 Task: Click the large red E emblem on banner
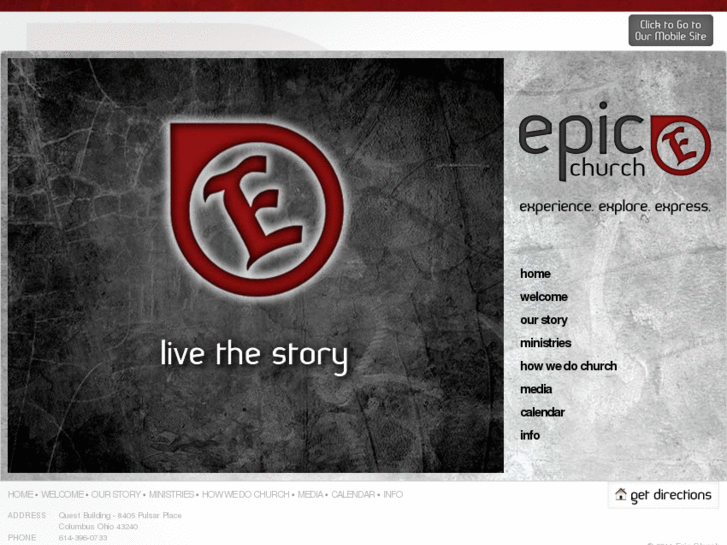pyautogui.click(x=257, y=209)
